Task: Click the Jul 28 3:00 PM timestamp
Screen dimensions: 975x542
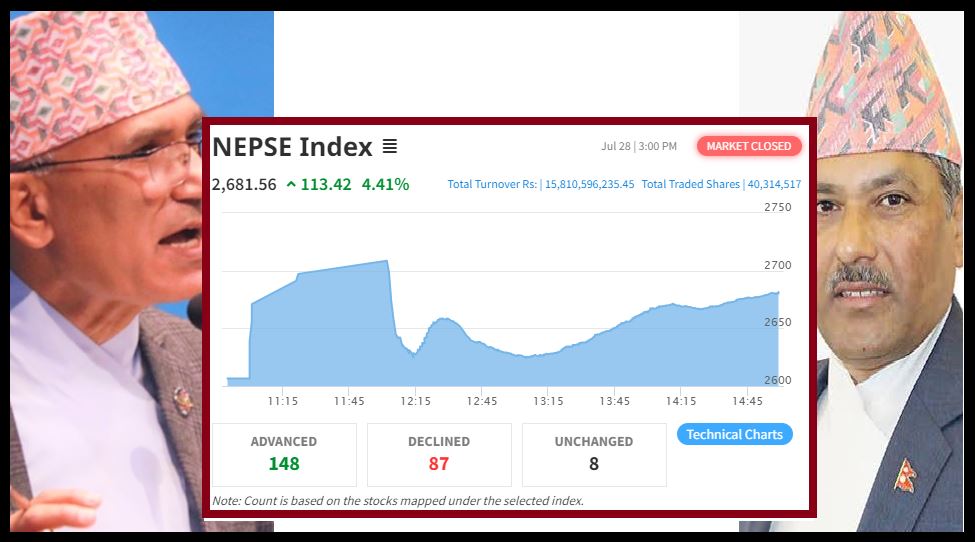Action: 639,146
